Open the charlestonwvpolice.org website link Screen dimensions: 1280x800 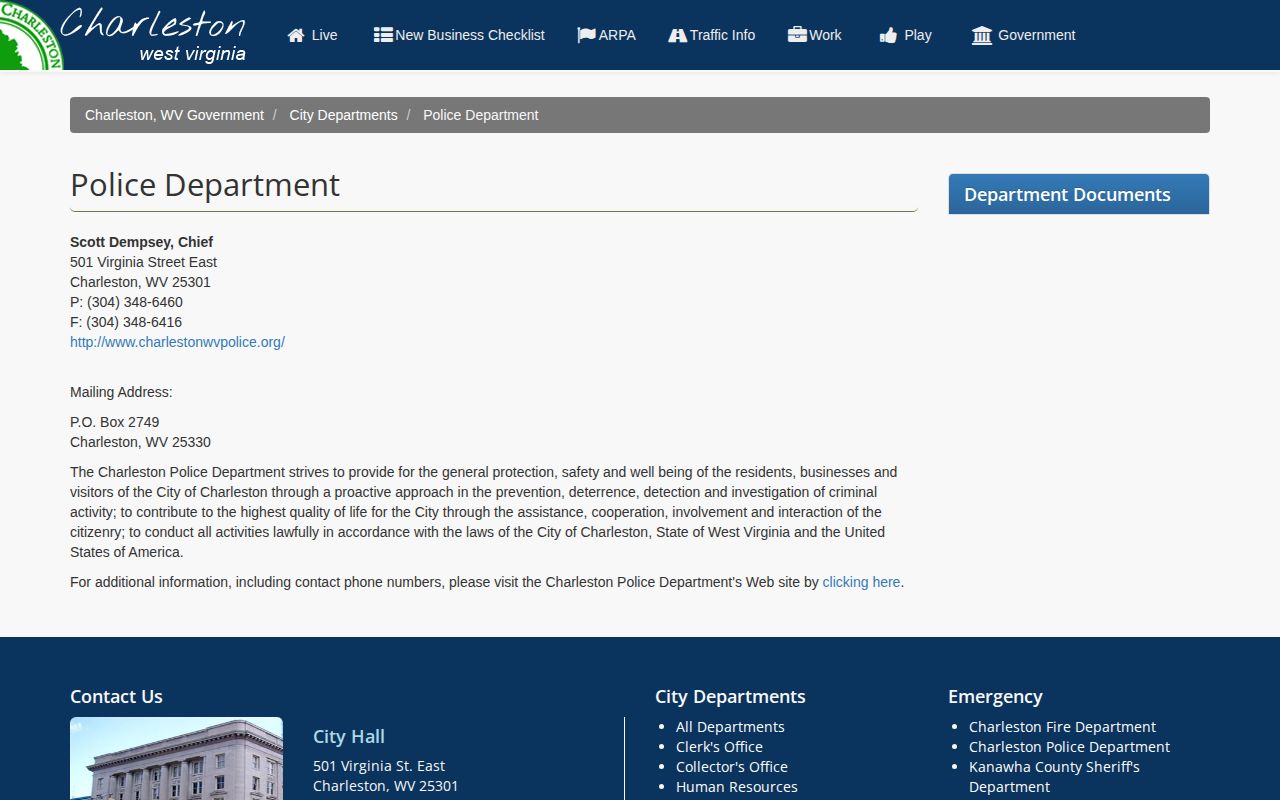(x=177, y=342)
